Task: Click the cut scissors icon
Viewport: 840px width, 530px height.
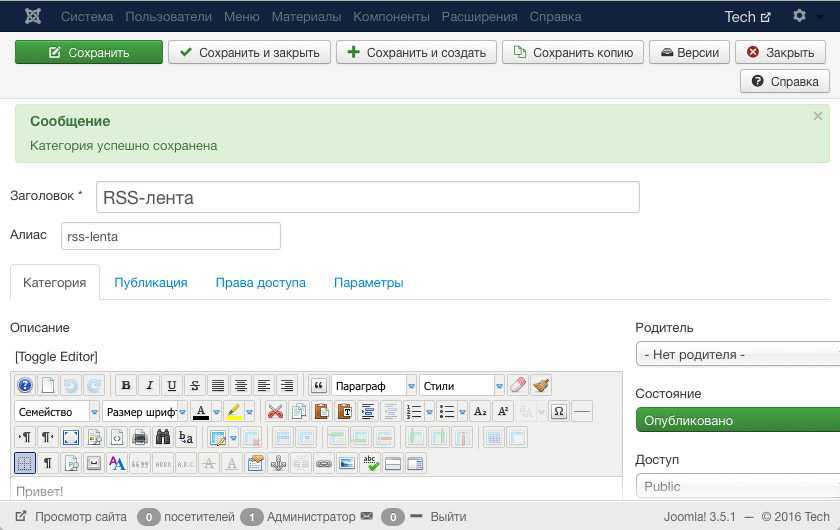Action: tap(275, 412)
